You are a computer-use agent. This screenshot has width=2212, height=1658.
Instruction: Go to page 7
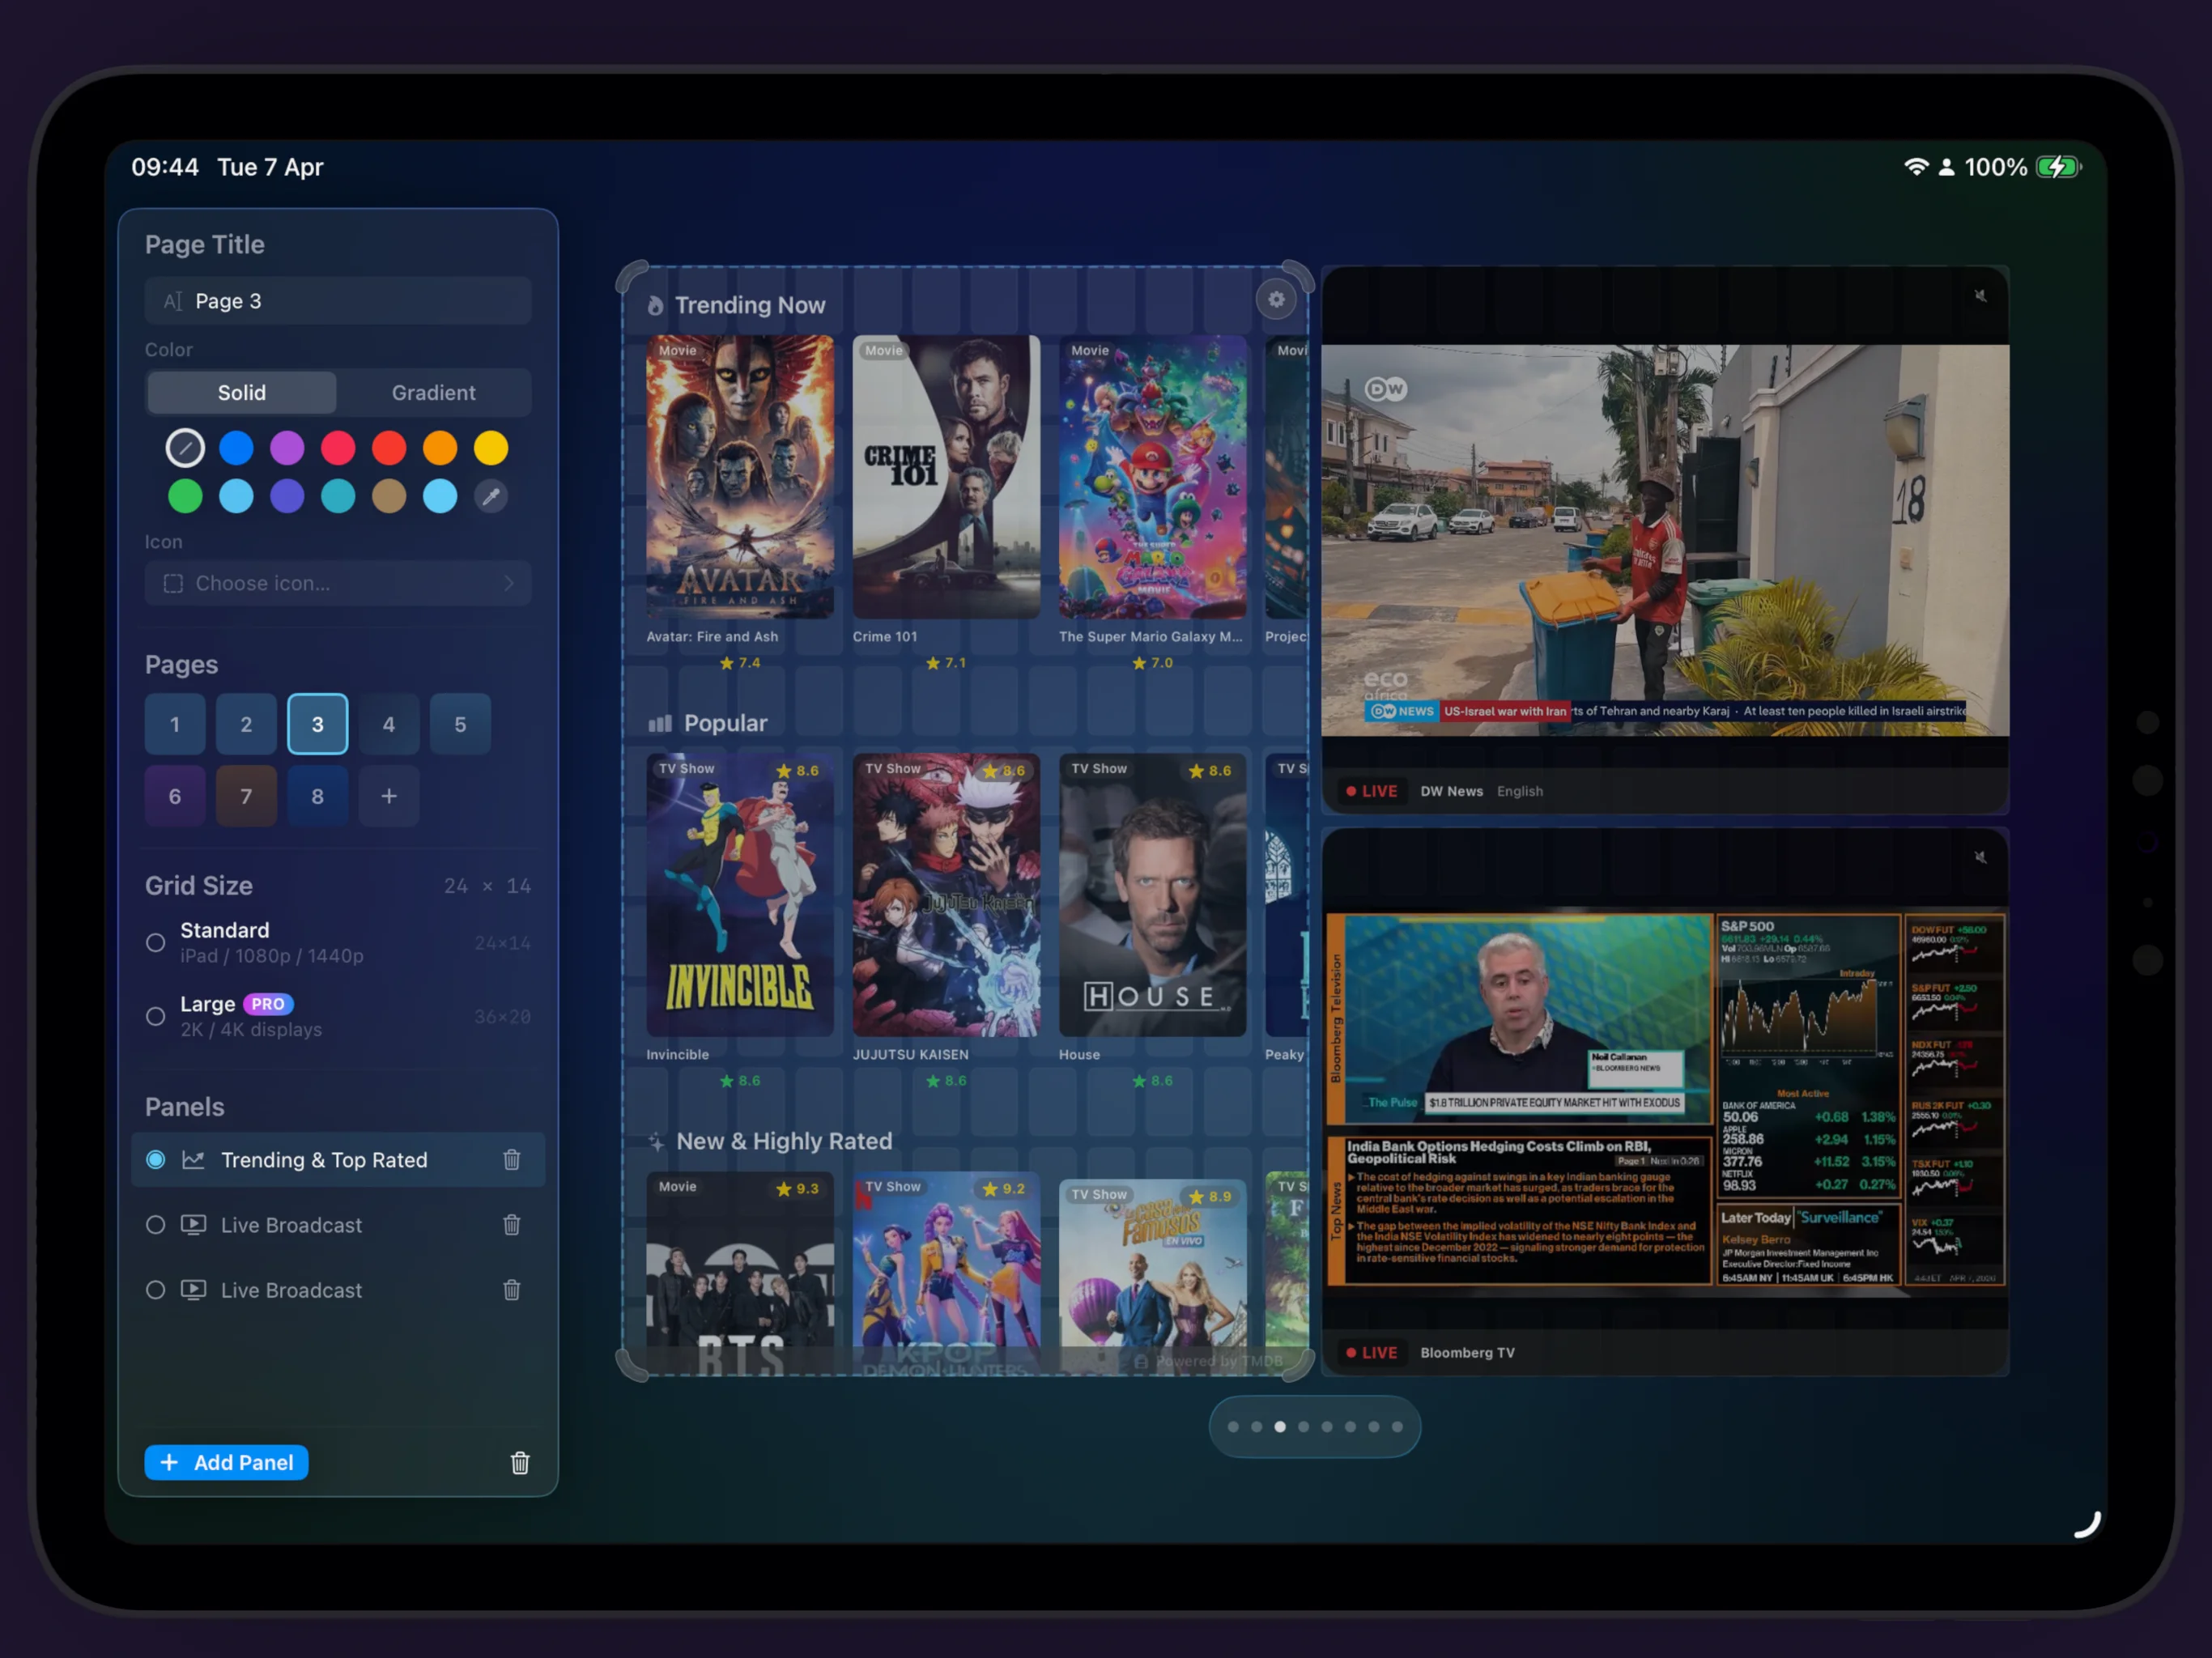point(246,796)
